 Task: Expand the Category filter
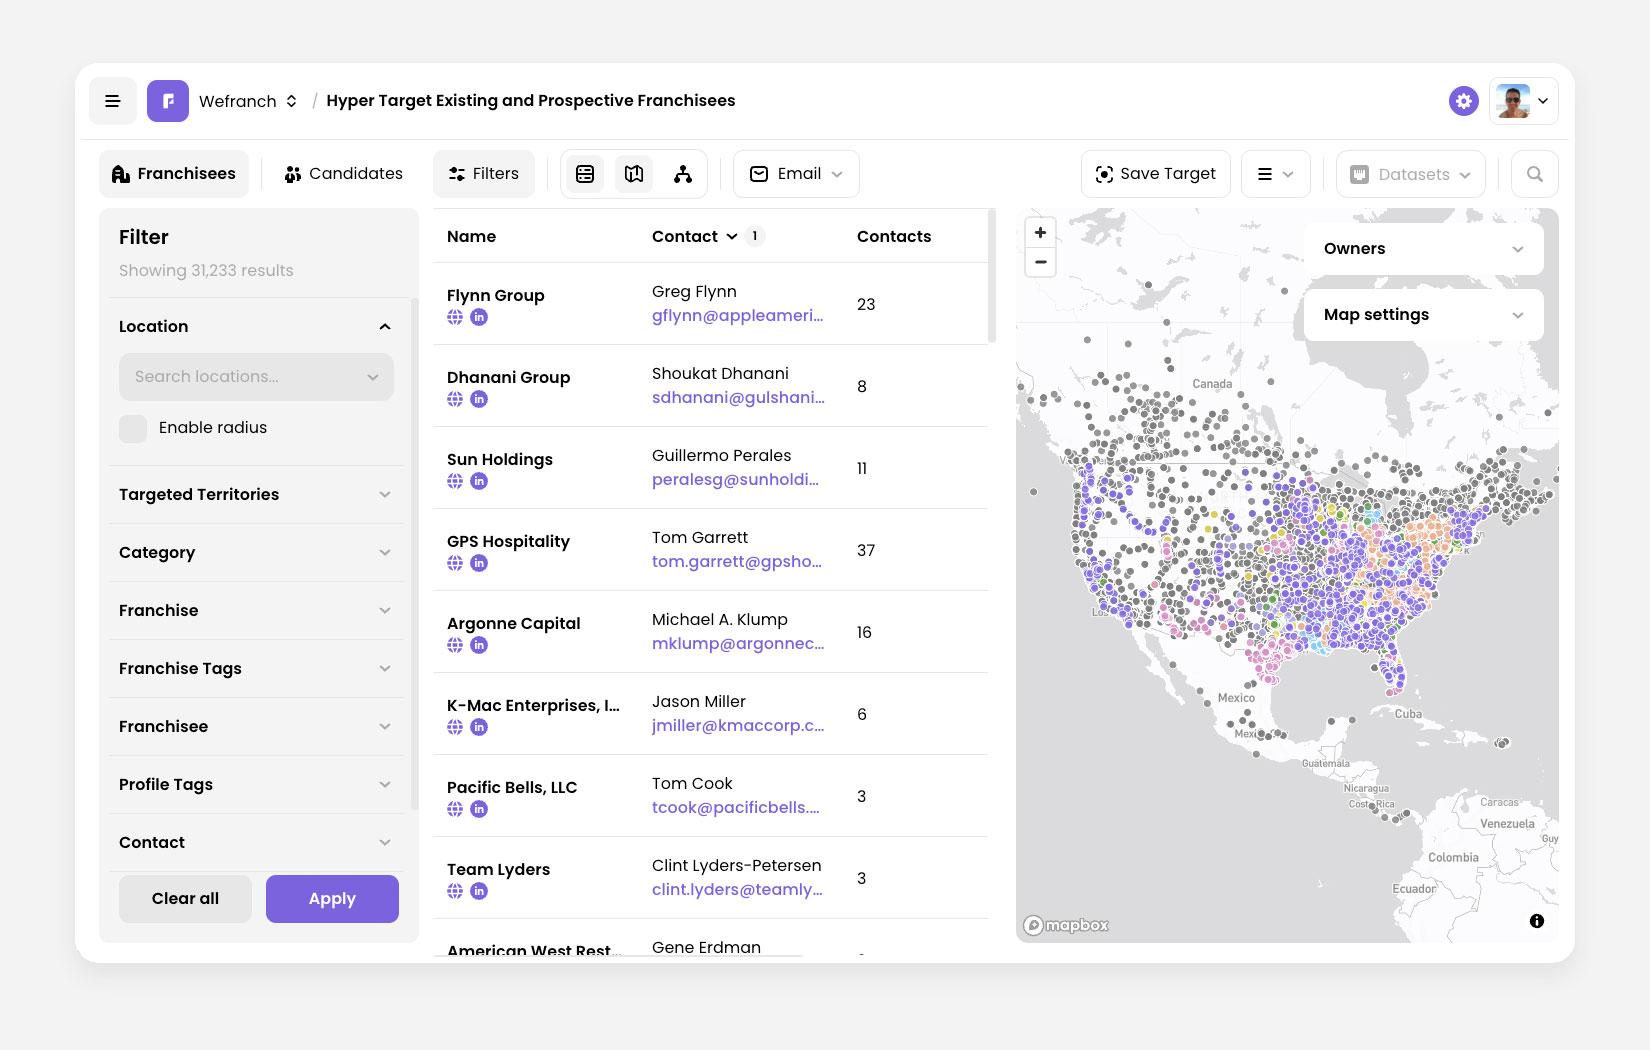[x=255, y=553]
